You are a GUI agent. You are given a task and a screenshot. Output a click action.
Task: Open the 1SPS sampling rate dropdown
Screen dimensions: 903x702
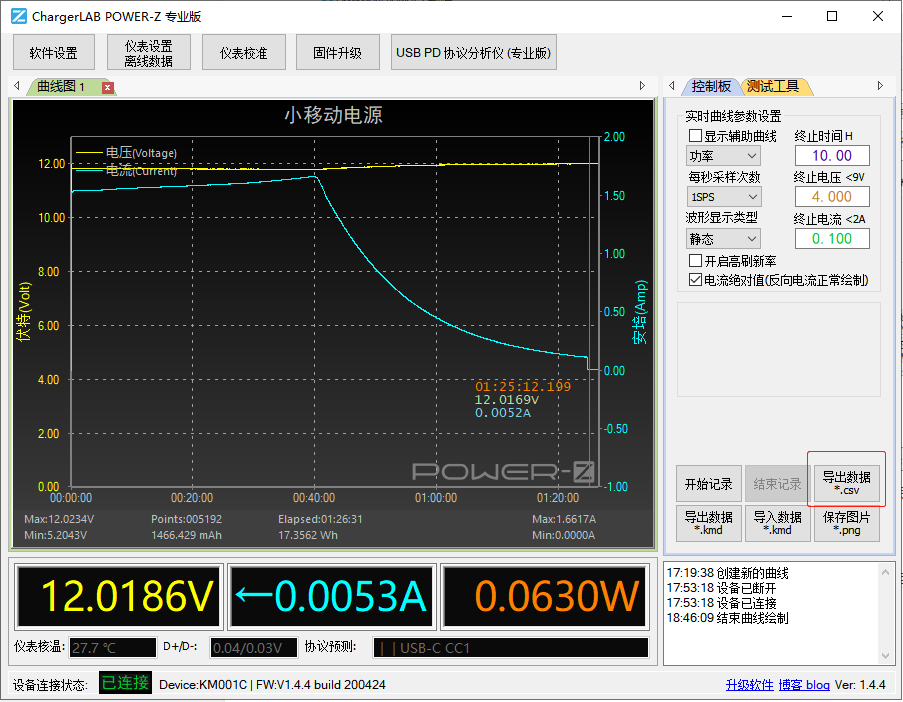[722, 197]
